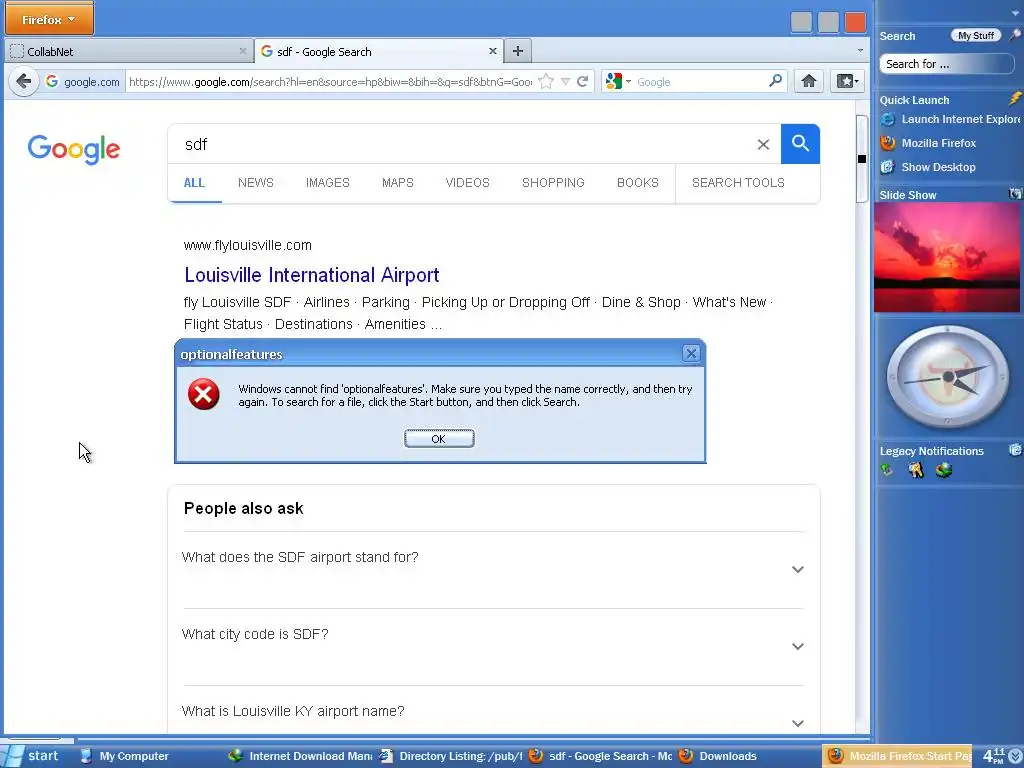This screenshot has width=1024, height=768.
Task: Click the My Stuff button in sidebar
Action: click(x=976, y=35)
